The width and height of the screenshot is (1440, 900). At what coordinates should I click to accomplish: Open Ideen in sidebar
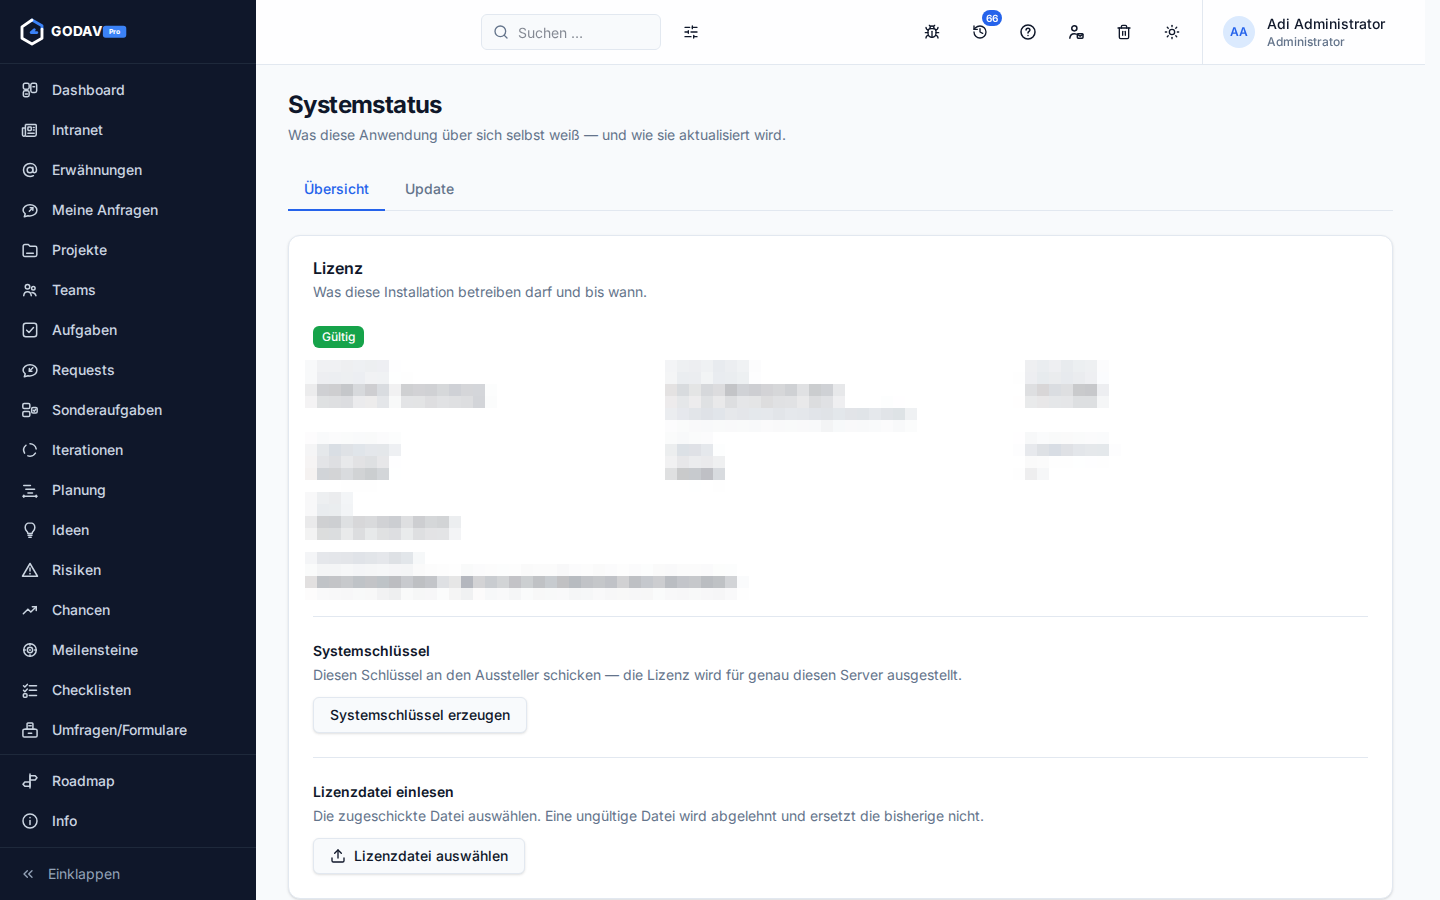click(128, 530)
